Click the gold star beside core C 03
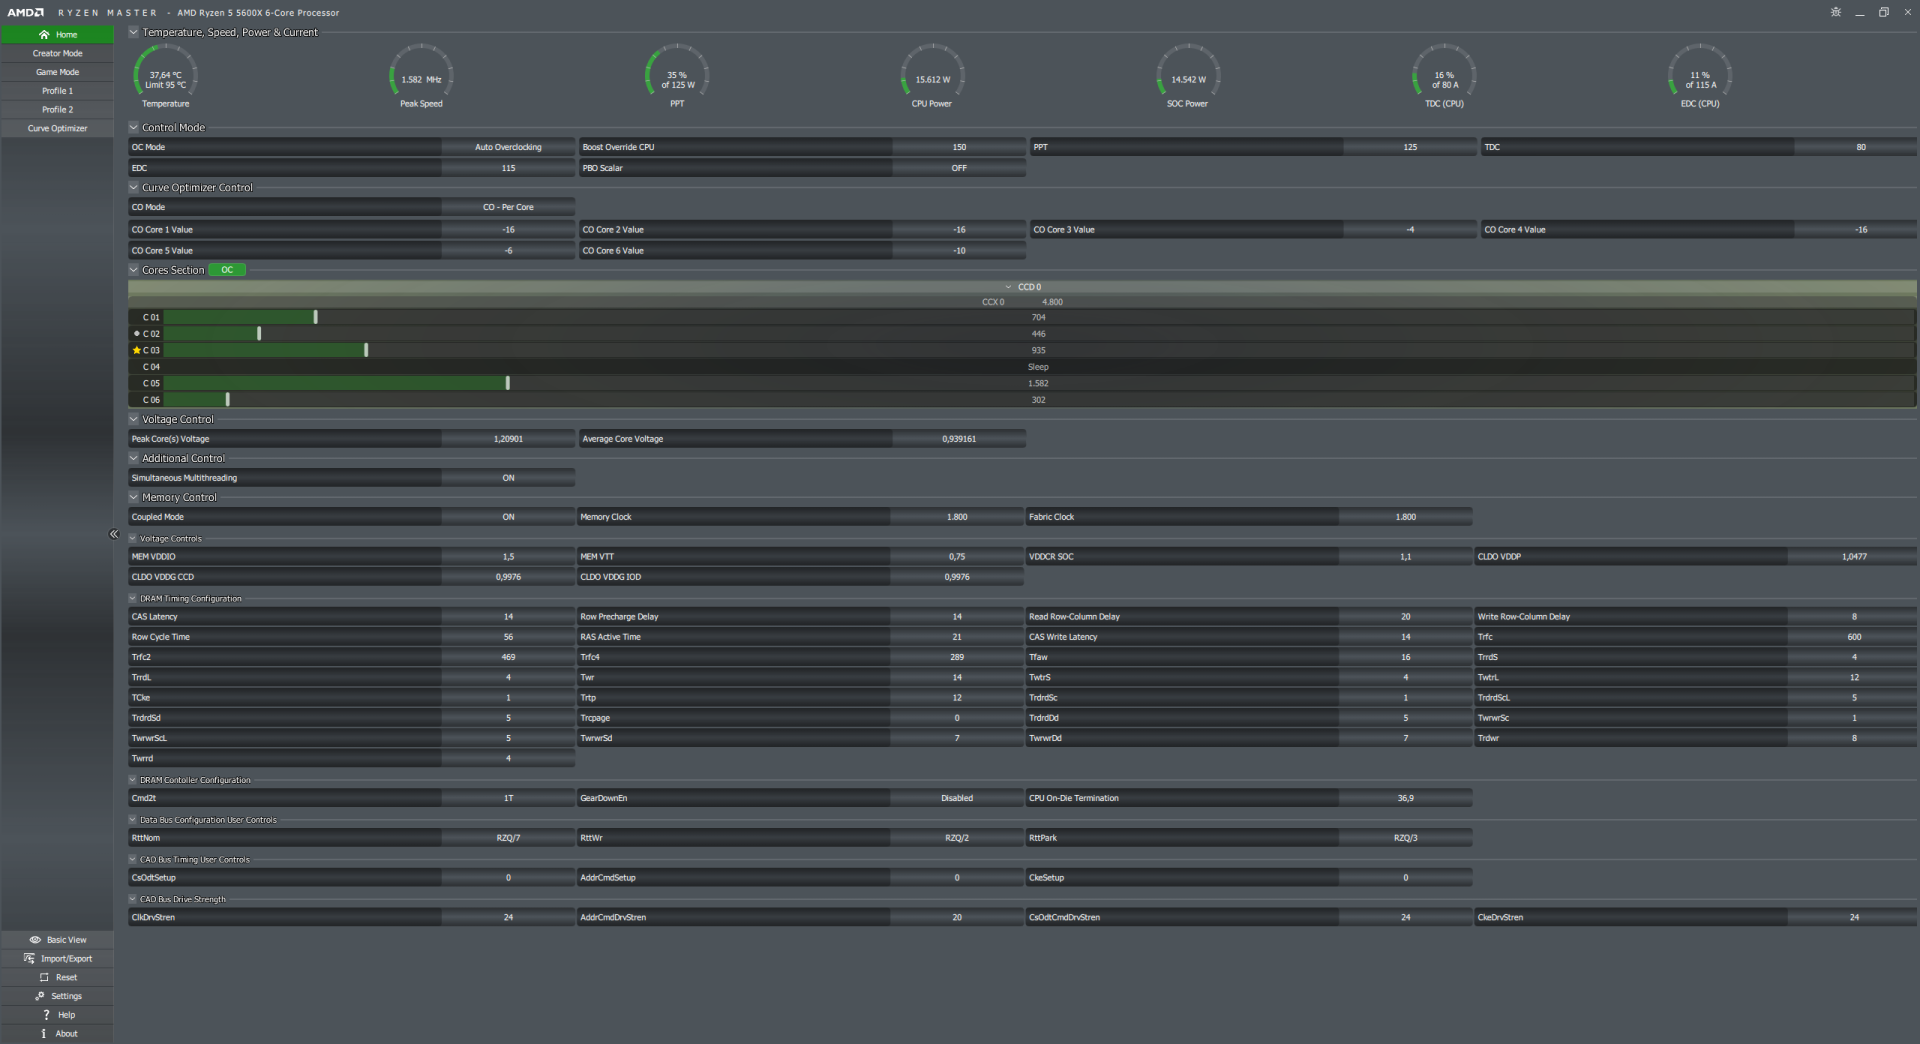Viewport: 1920px width, 1044px height. [137, 350]
